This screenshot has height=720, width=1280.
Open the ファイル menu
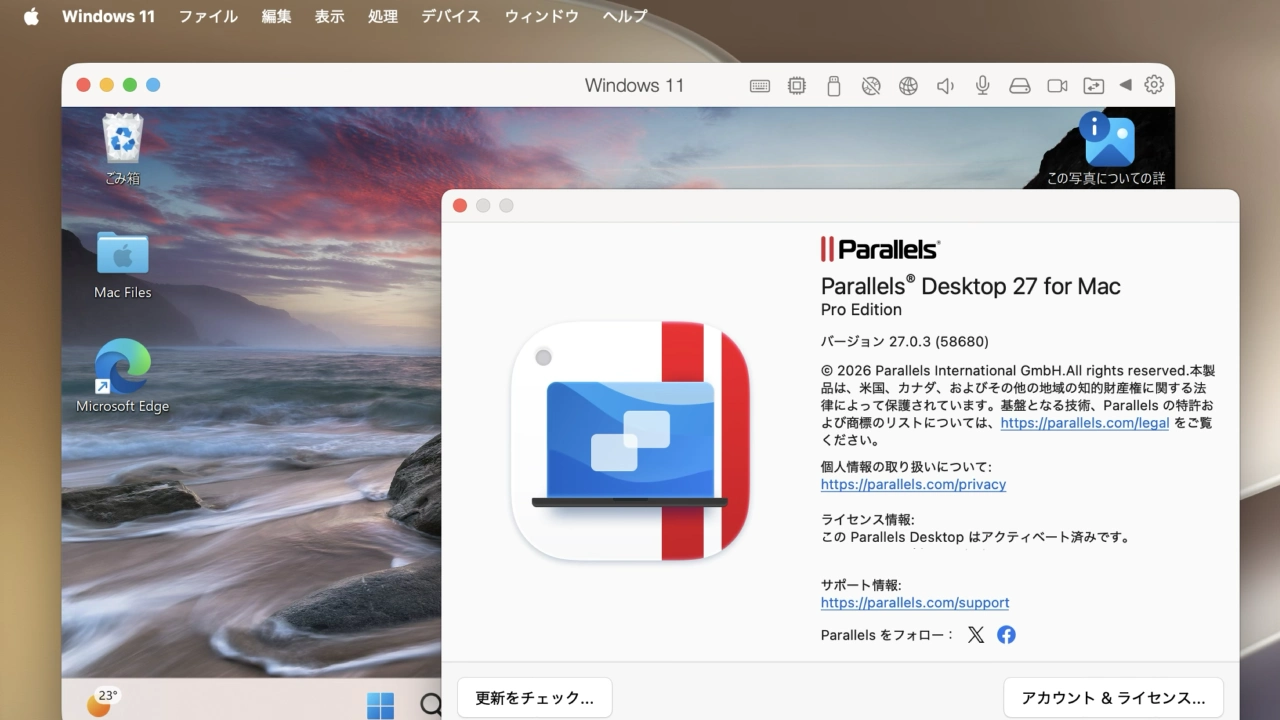(x=208, y=16)
